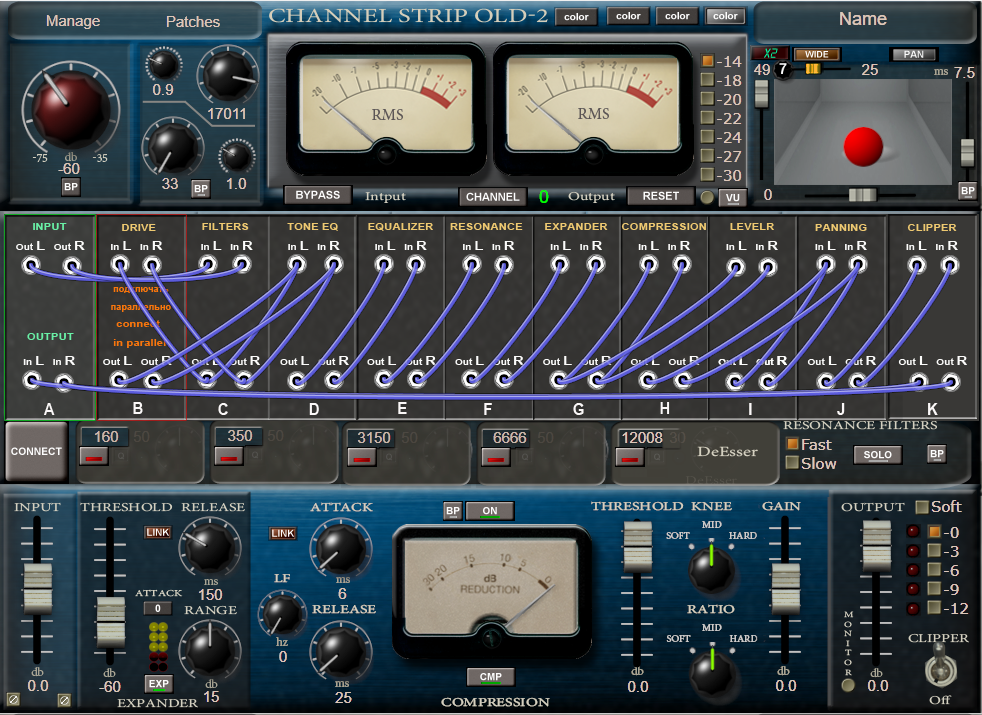
Task: Tick the -30 level checkbox
Action: pos(707,174)
